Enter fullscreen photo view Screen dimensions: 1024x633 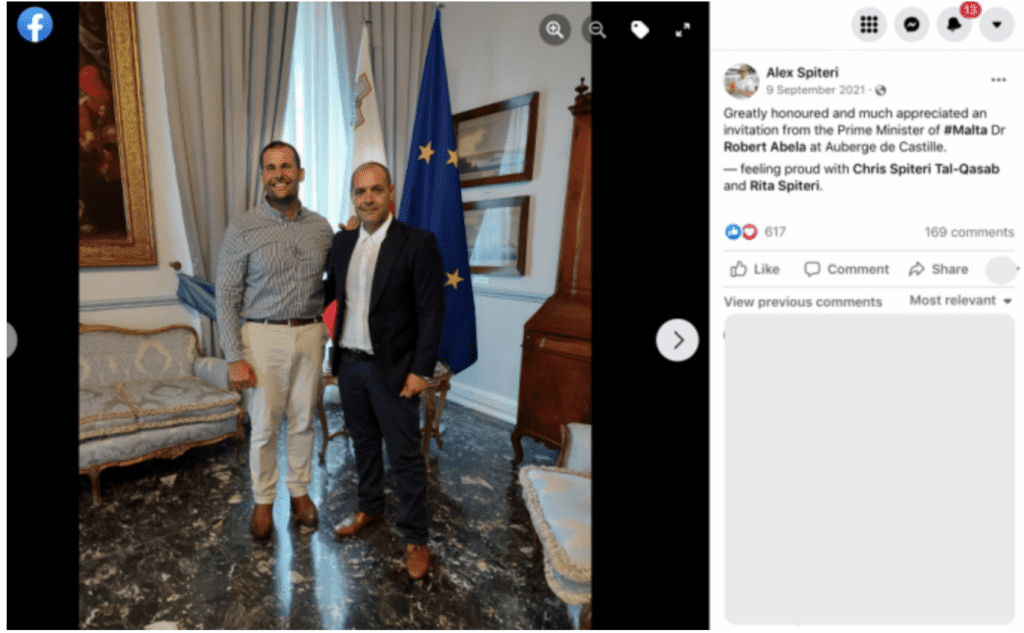(x=682, y=30)
